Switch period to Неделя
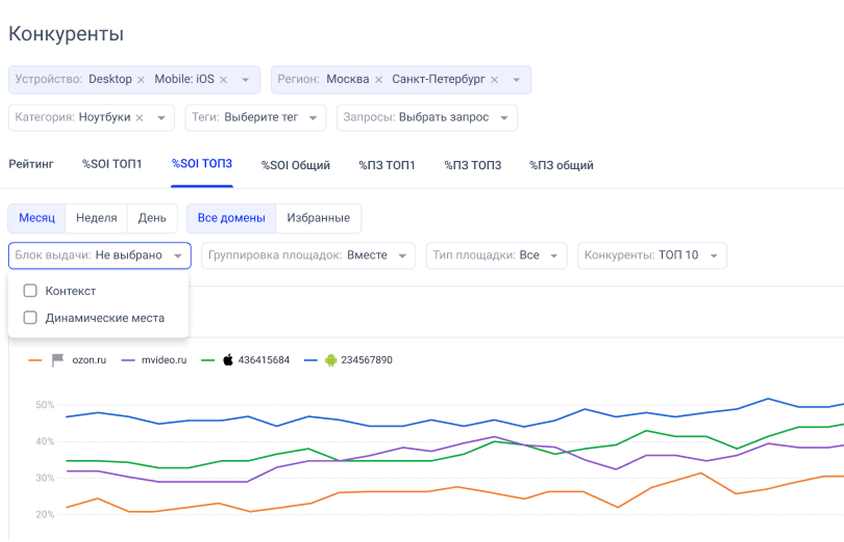 point(96,218)
